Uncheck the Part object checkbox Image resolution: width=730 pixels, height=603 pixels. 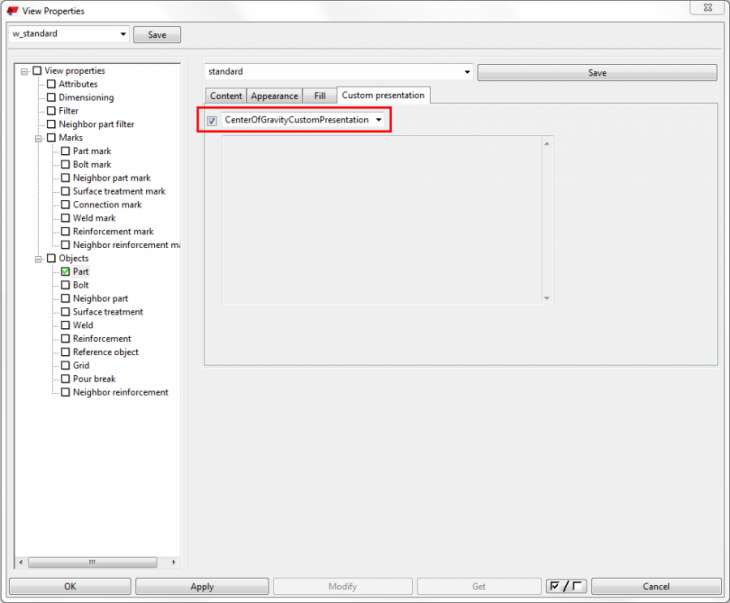pyautogui.click(x=66, y=272)
